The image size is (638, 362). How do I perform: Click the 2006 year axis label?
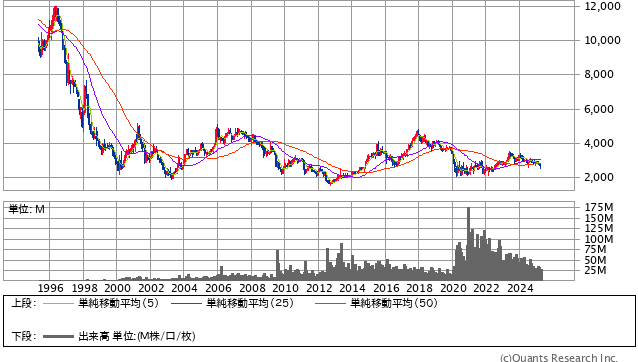click(218, 288)
